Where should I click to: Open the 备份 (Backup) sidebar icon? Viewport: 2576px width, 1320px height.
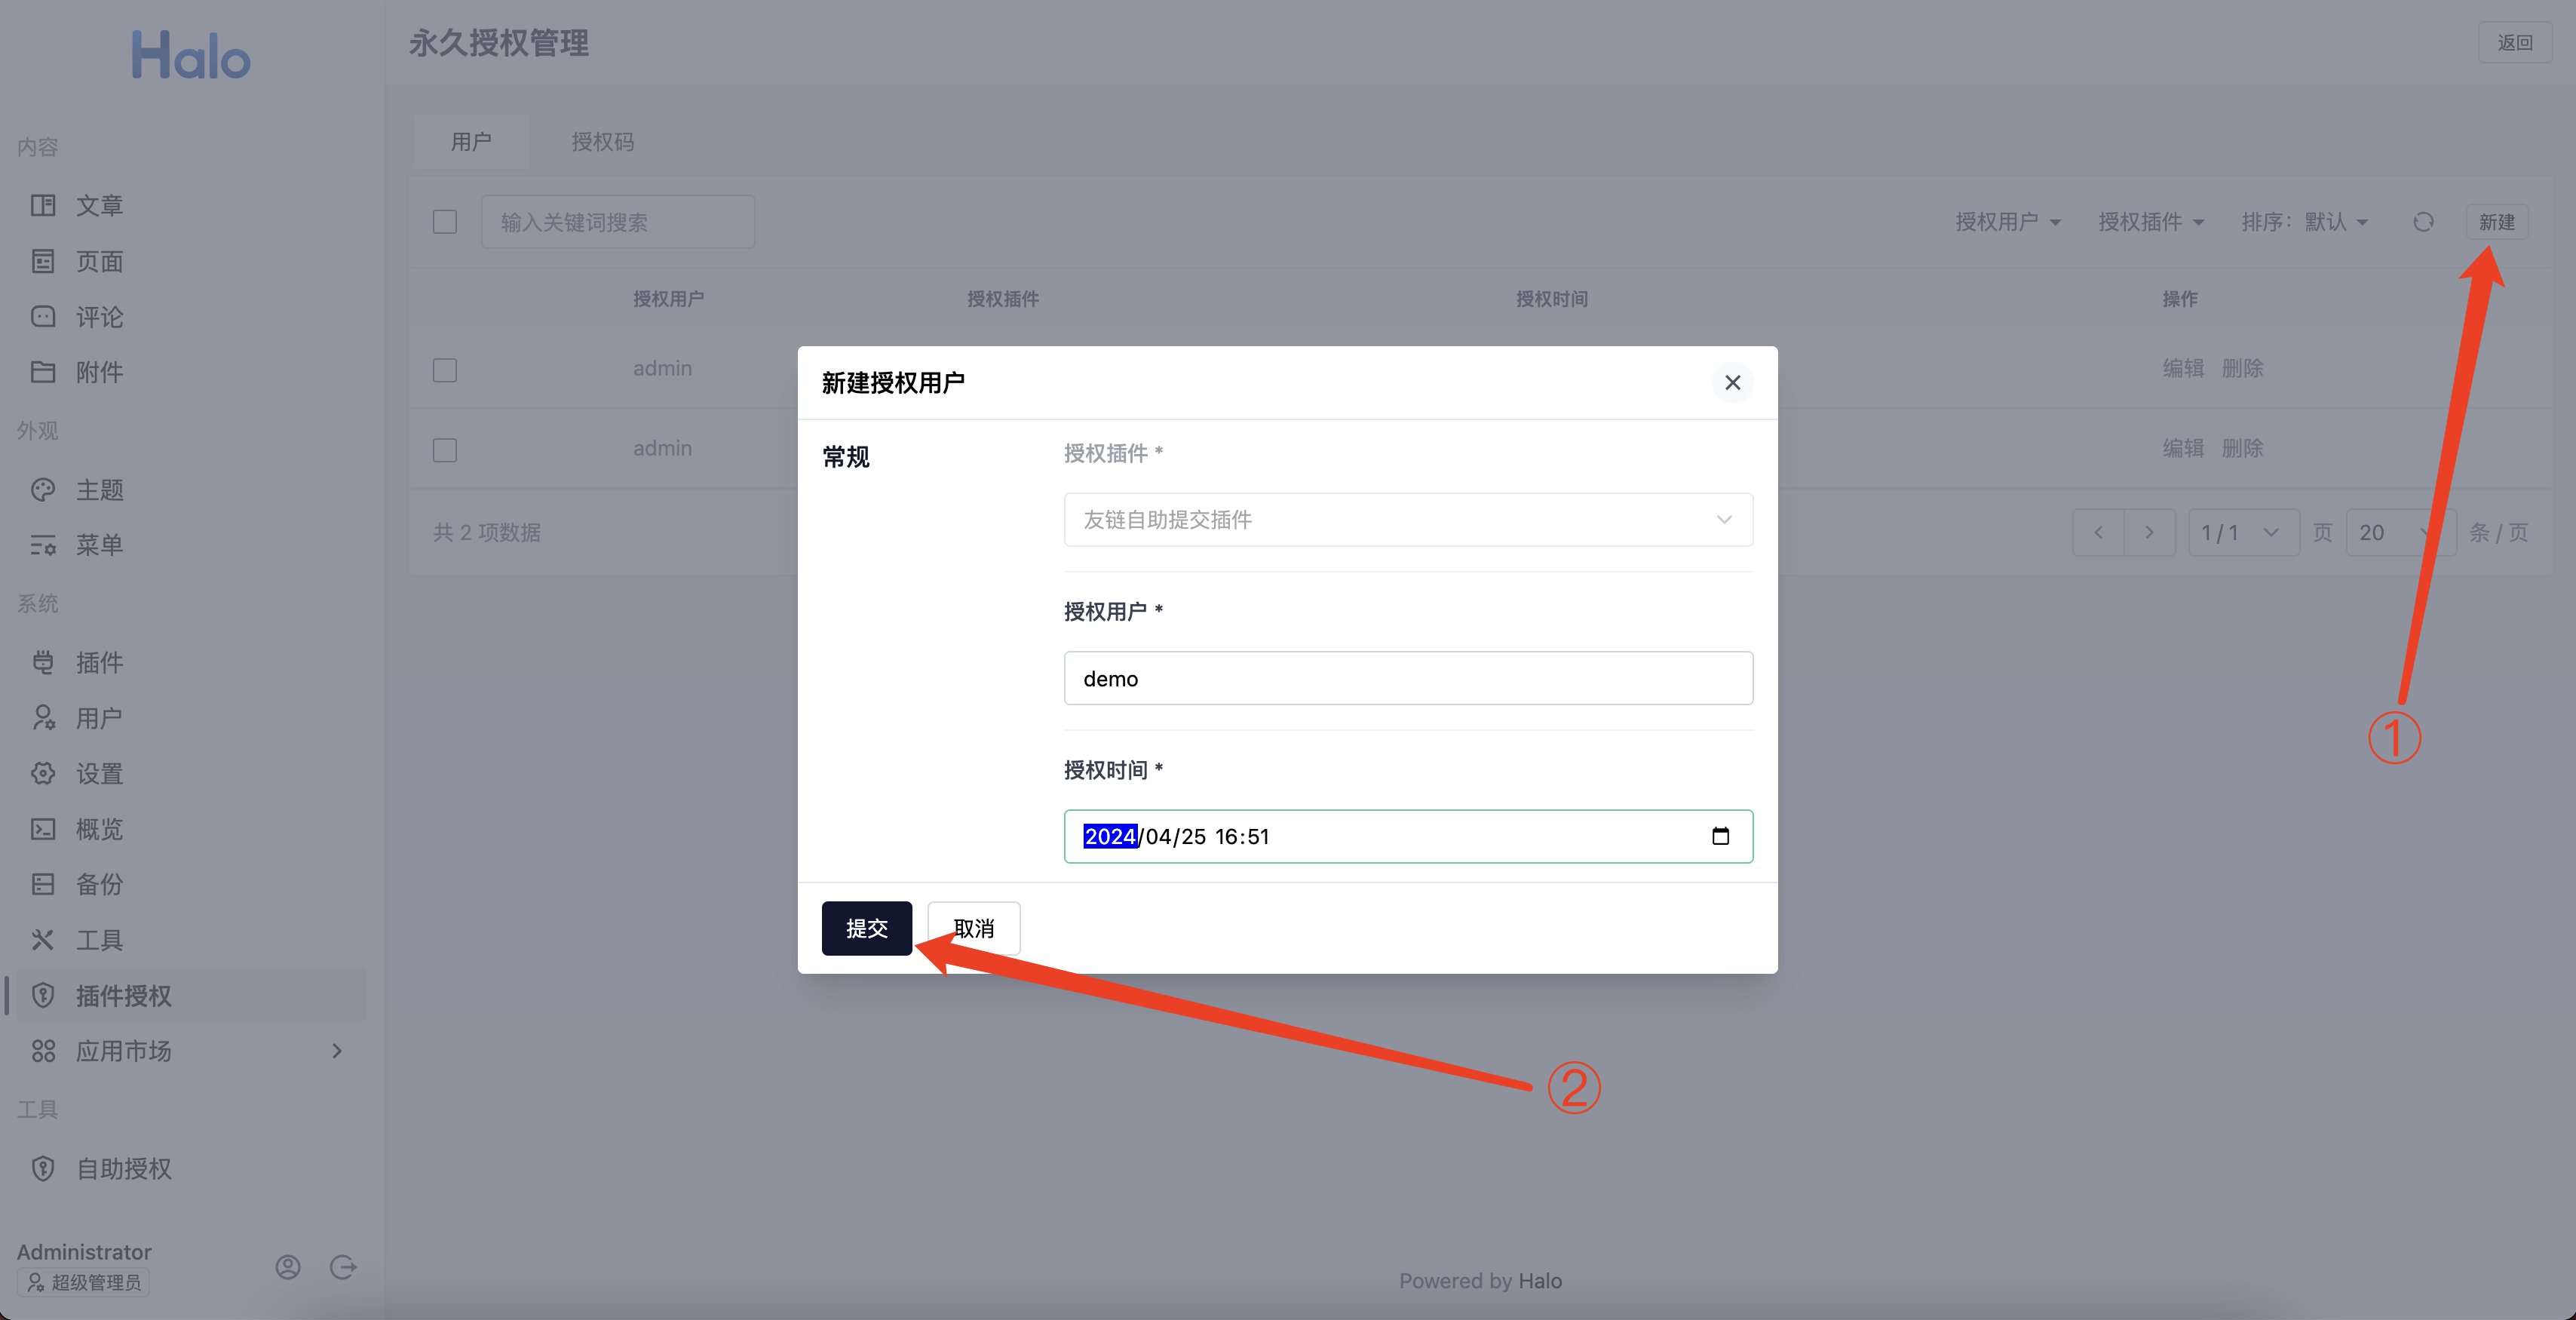pyautogui.click(x=43, y=884)
